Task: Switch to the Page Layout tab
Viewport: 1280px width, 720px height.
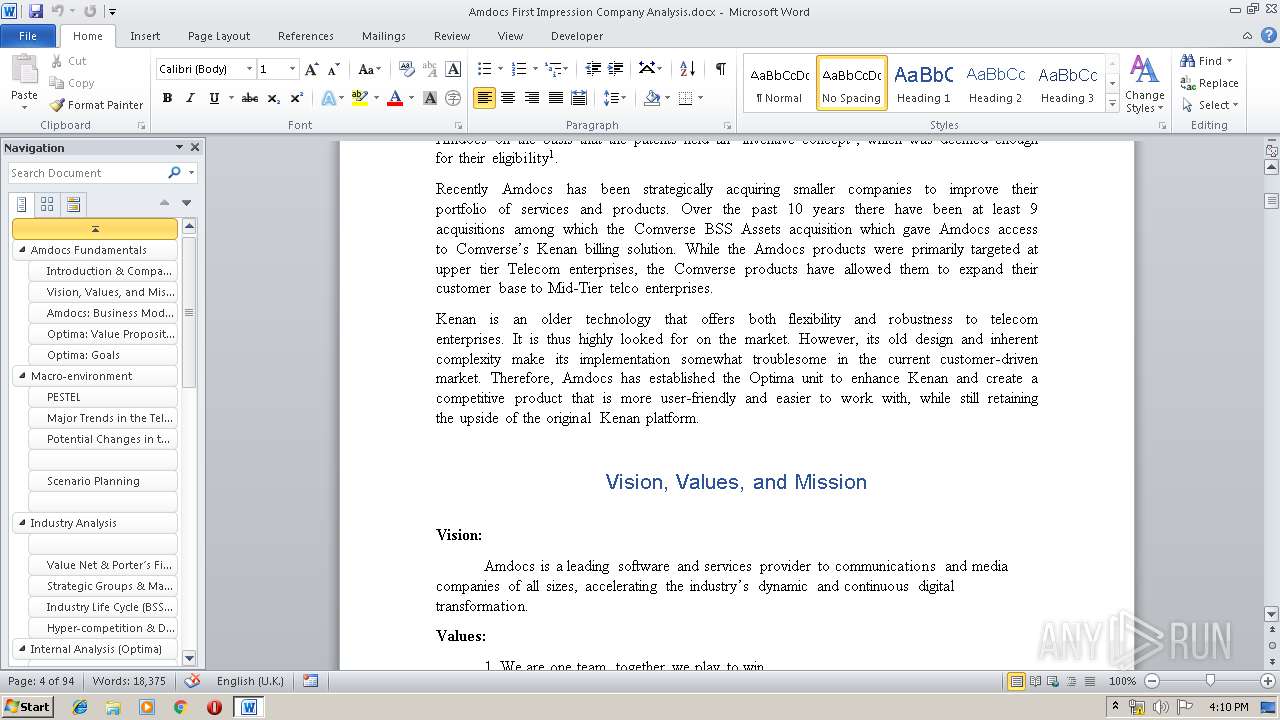Action: (219, 36)
